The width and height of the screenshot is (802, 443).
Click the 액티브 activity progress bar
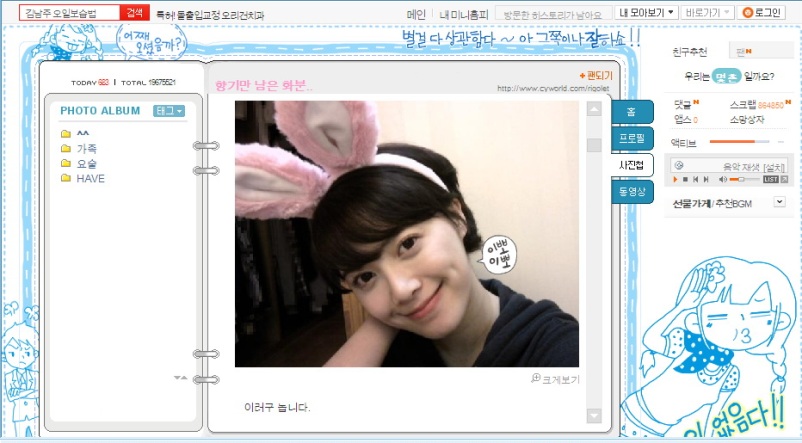pyautogui.click(x=739, y=141)
